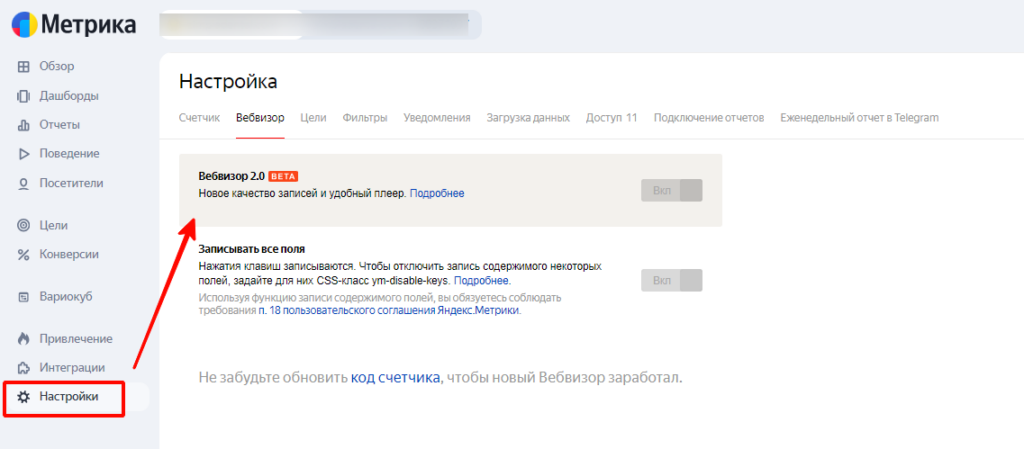This screenshot has width=1024, height=449.
Task: Open Конверсии via the percent icon
Action: point(24,254)
